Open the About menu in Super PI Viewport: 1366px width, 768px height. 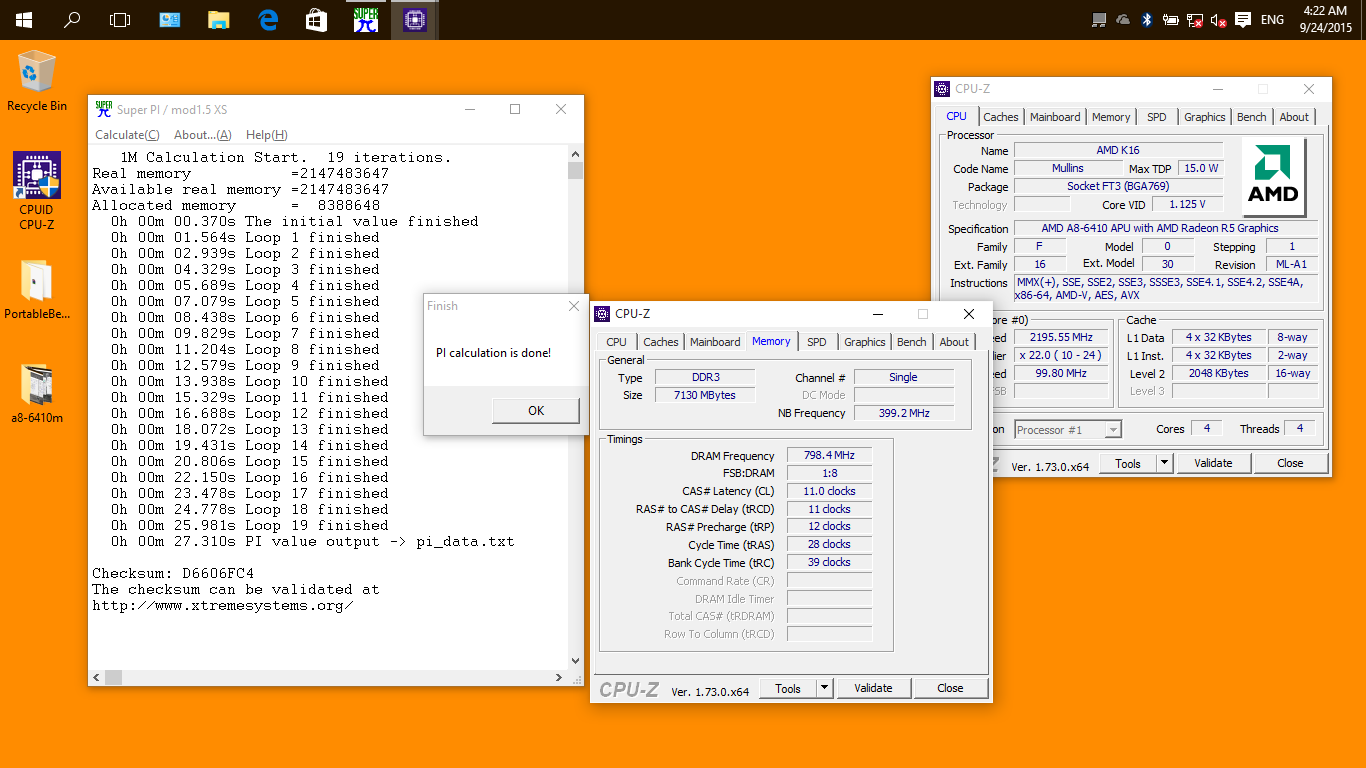tap(203, 135)
